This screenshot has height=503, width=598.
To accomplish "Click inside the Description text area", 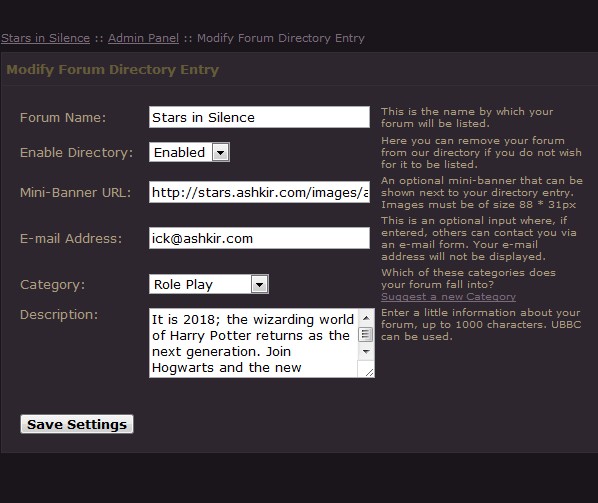I will pos(253,343).
